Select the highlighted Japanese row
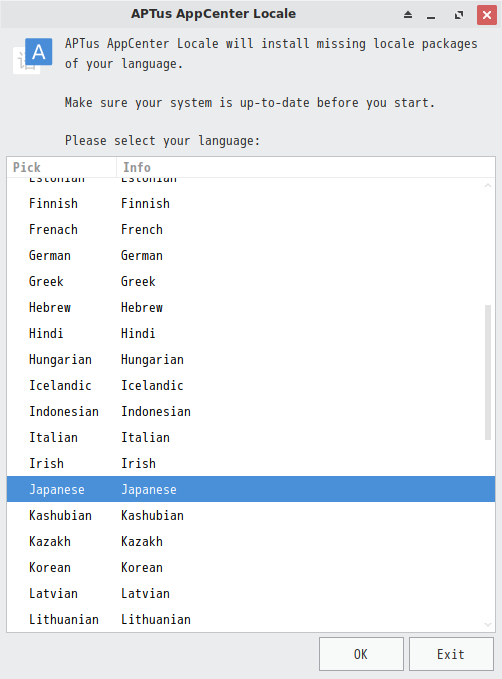502x679 pixels. (251, 489)
